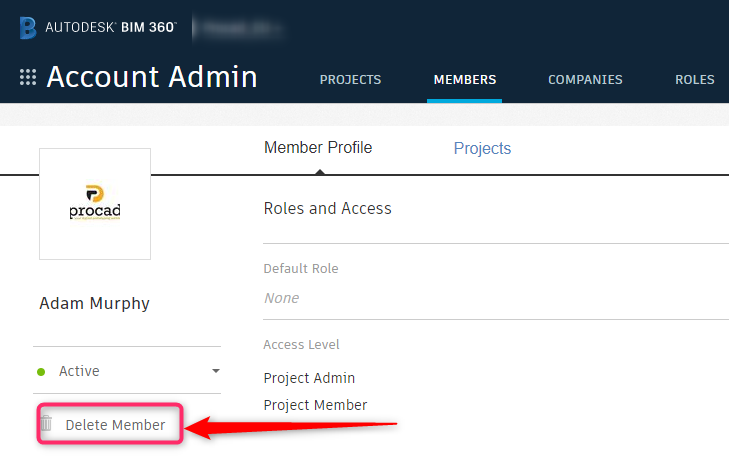Click the Default Role None field
Screen dimensions: 729x456
(281, 297)
